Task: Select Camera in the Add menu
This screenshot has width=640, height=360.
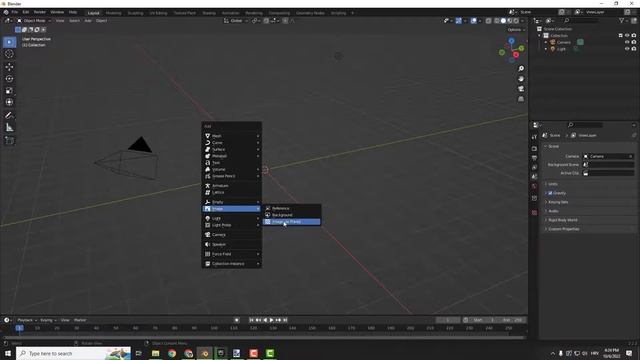Action: click(x=231, y=235)
